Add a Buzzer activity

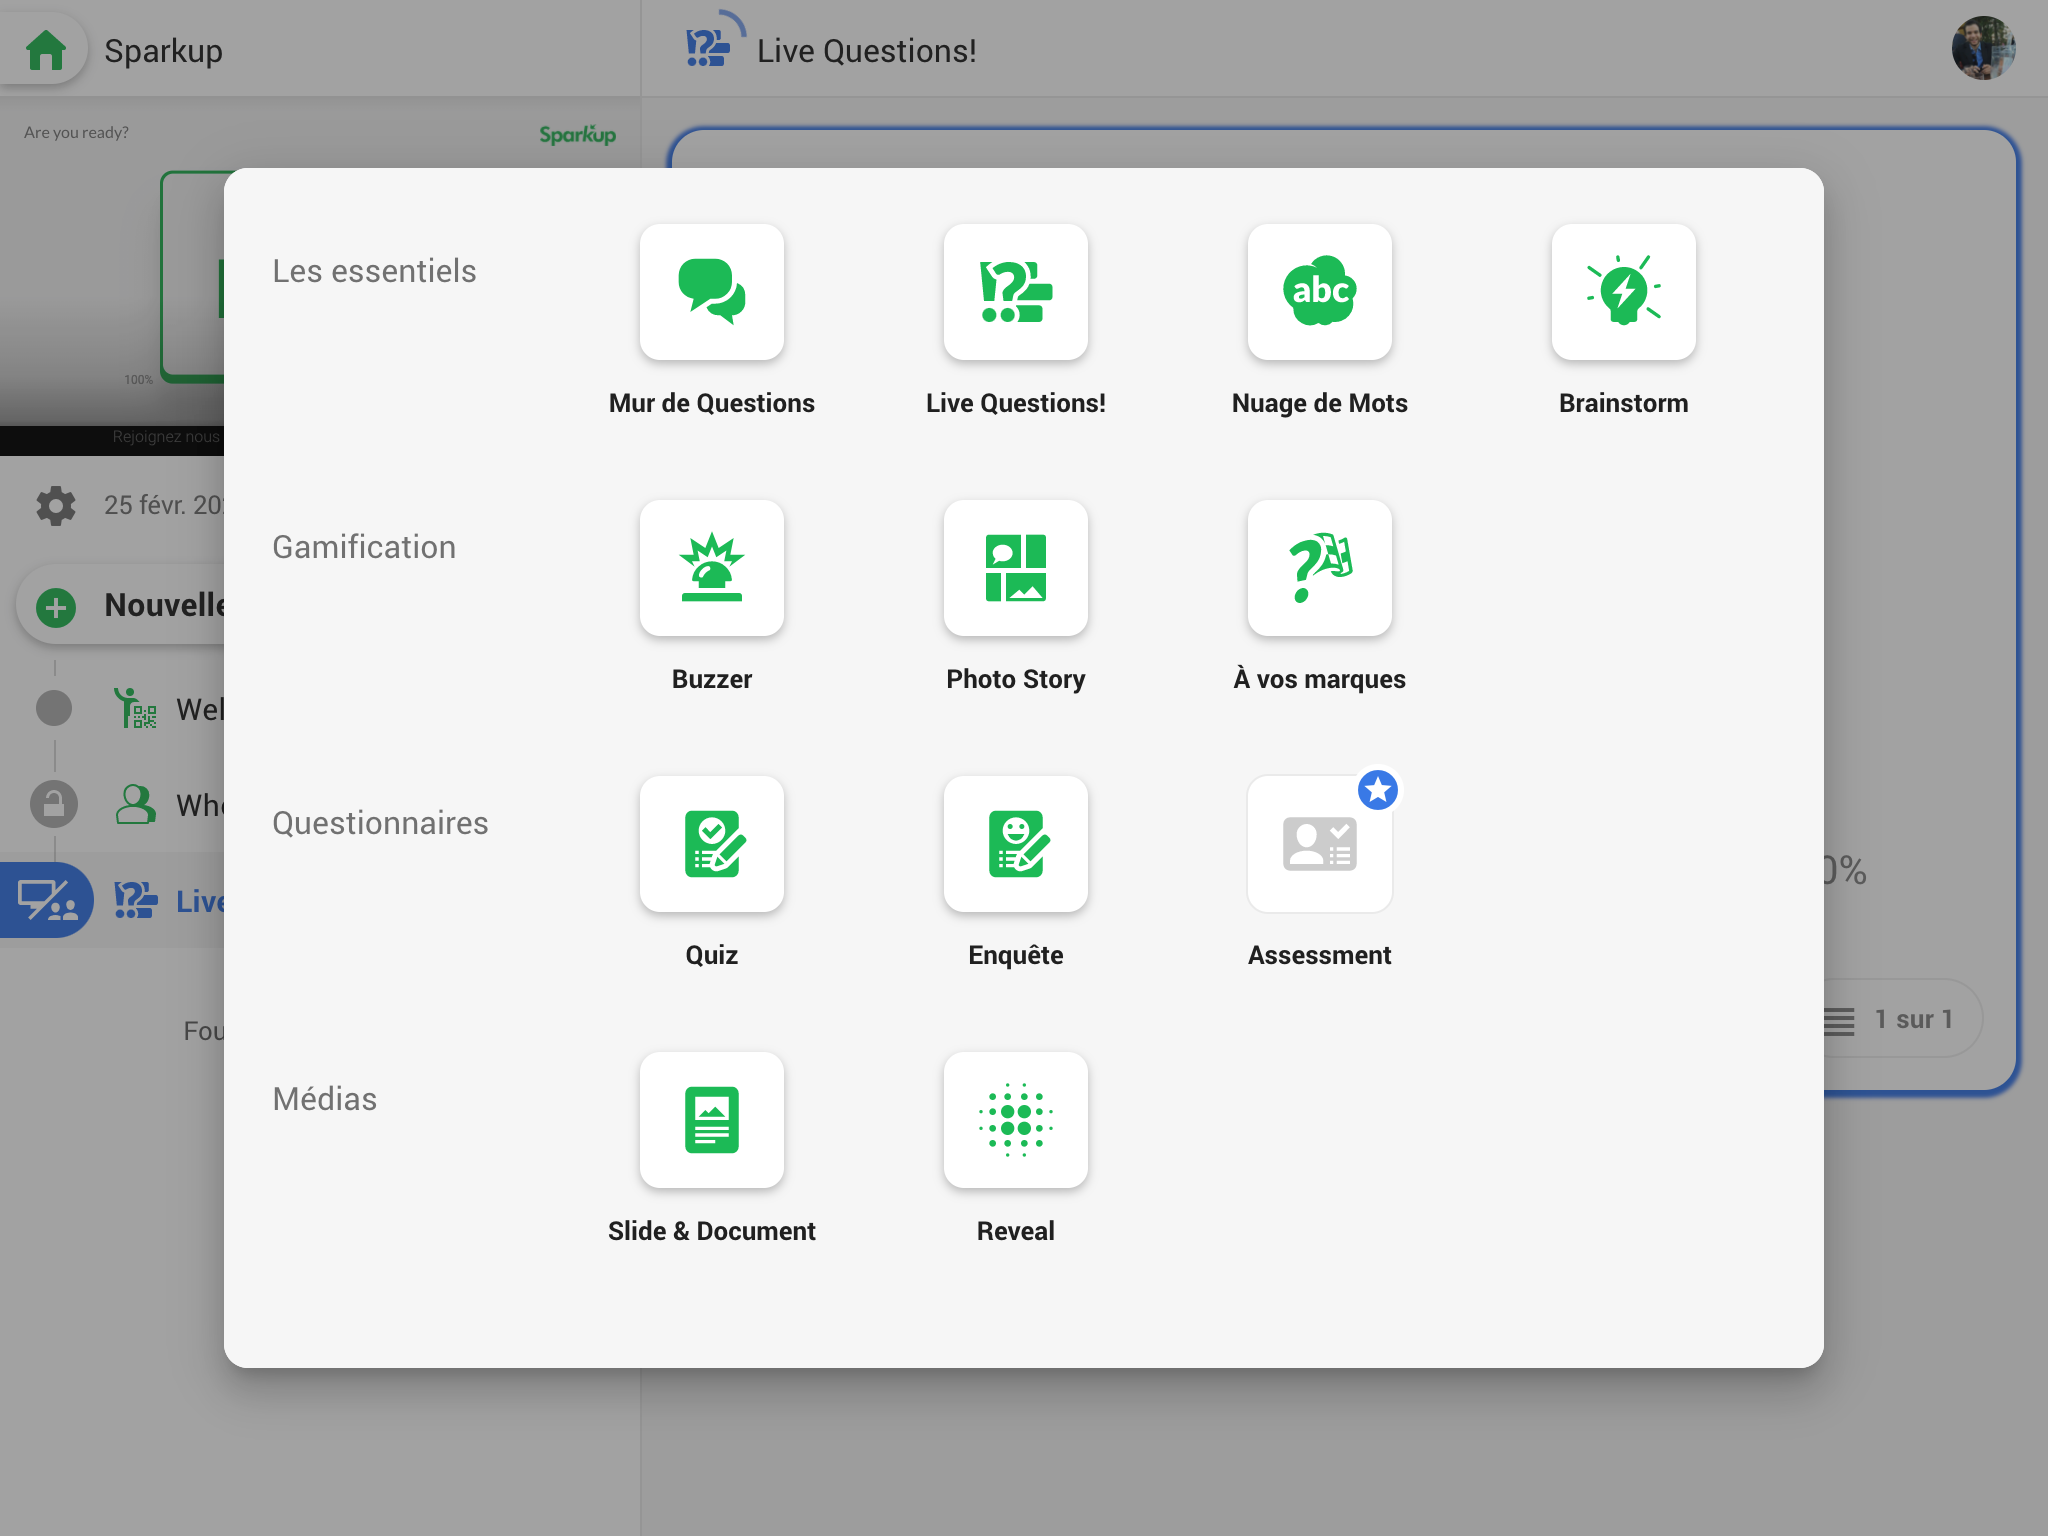click(711, 567)
